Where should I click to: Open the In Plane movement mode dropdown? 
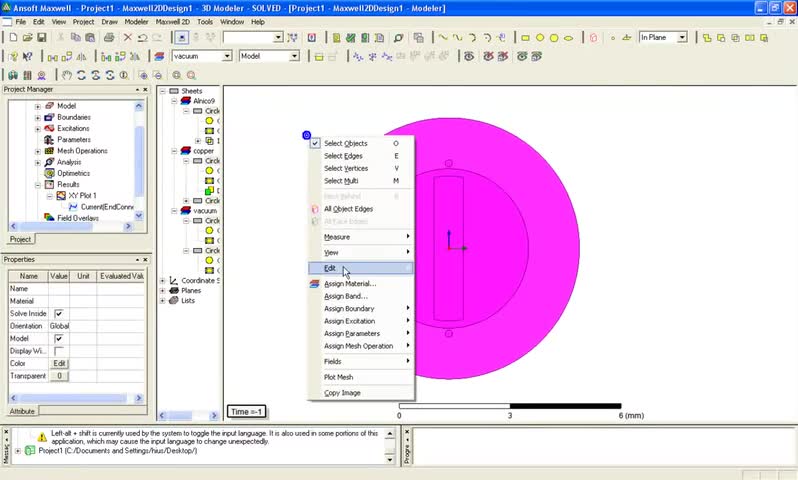[682, 37]
